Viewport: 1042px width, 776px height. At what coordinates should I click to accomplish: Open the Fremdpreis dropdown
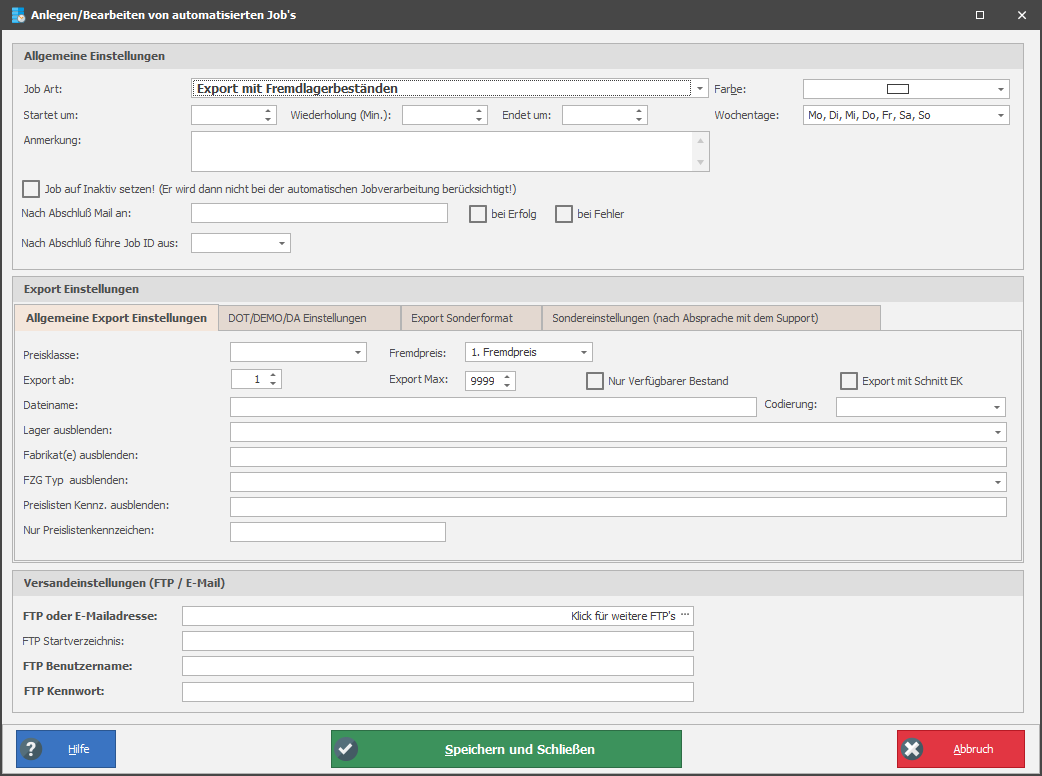584,352
